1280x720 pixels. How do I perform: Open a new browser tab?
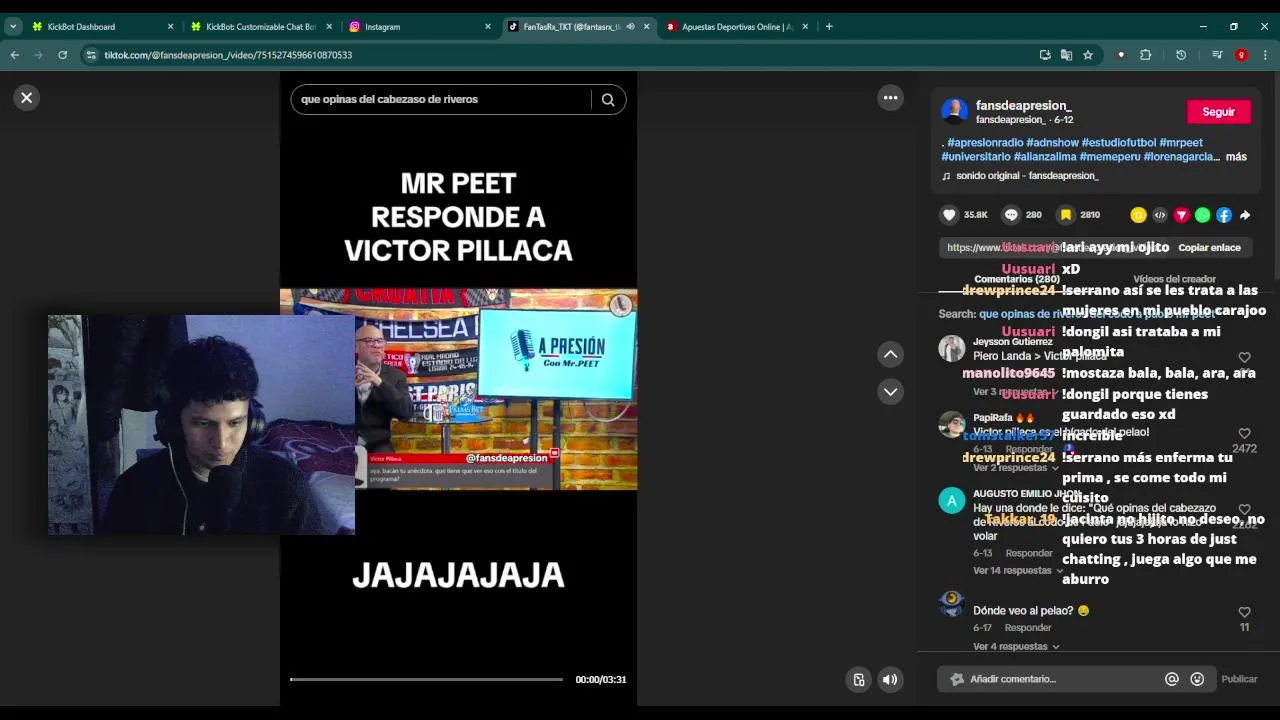[x=829, y=27]
